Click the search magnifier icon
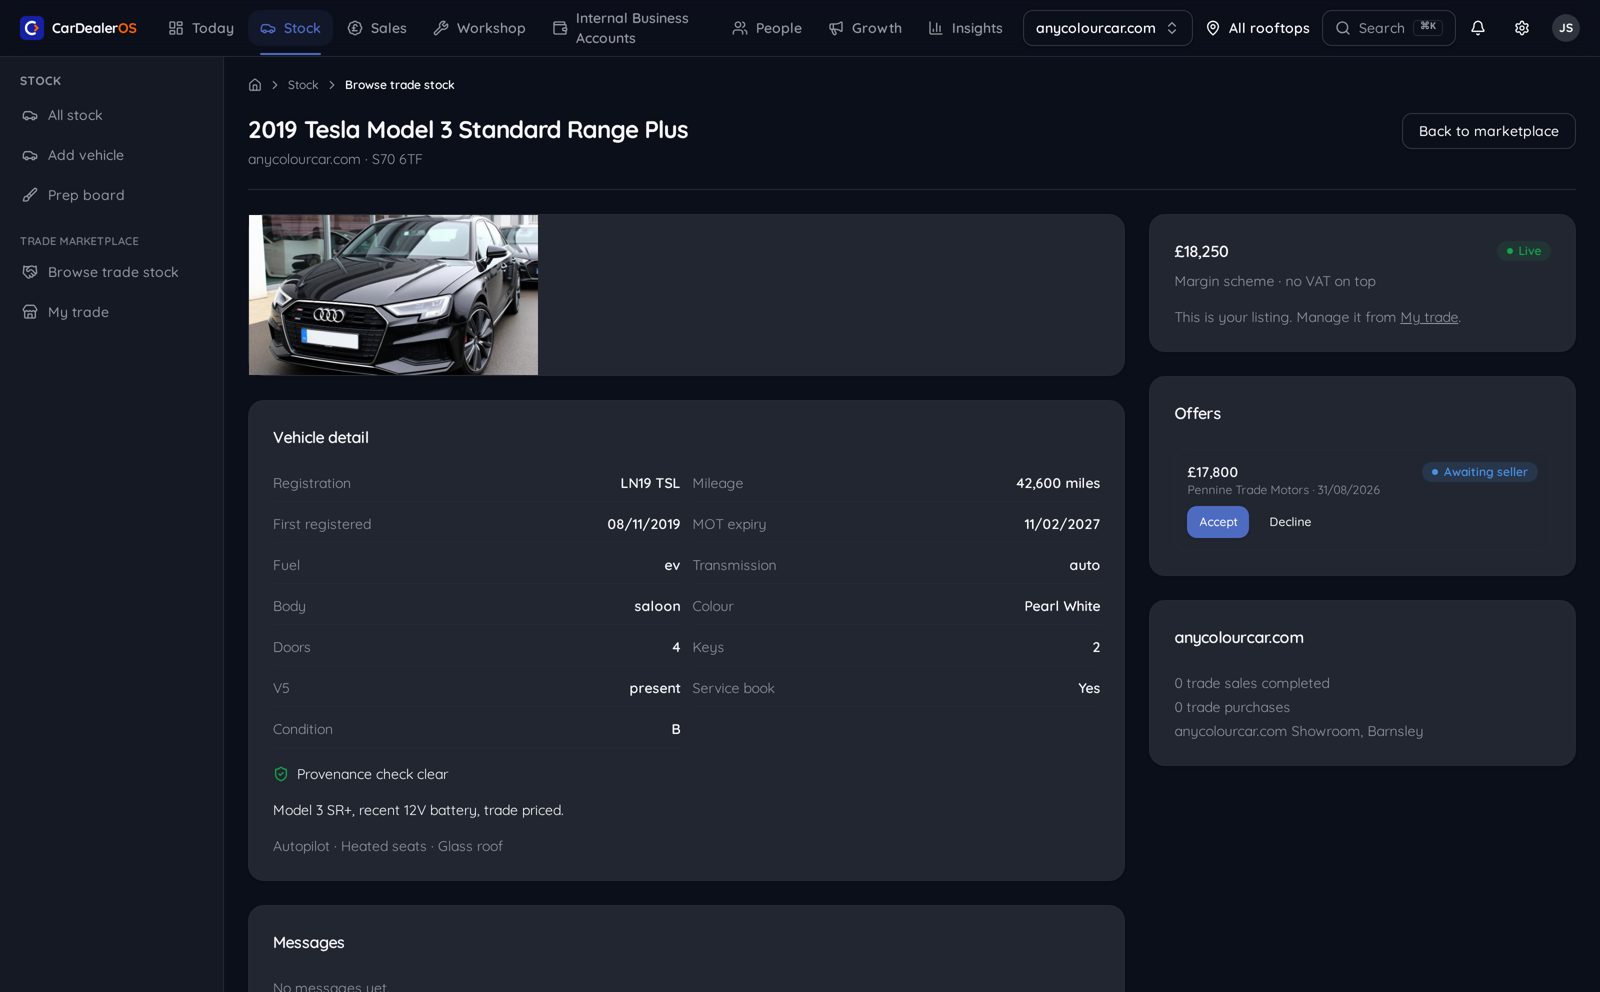1600x992 pixels. coord(1343,28)
